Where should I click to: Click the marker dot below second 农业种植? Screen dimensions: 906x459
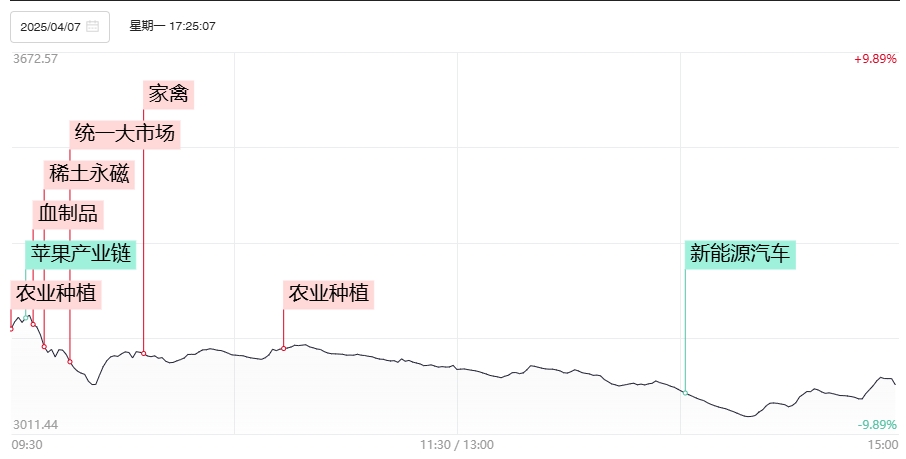tap(284, 349)
